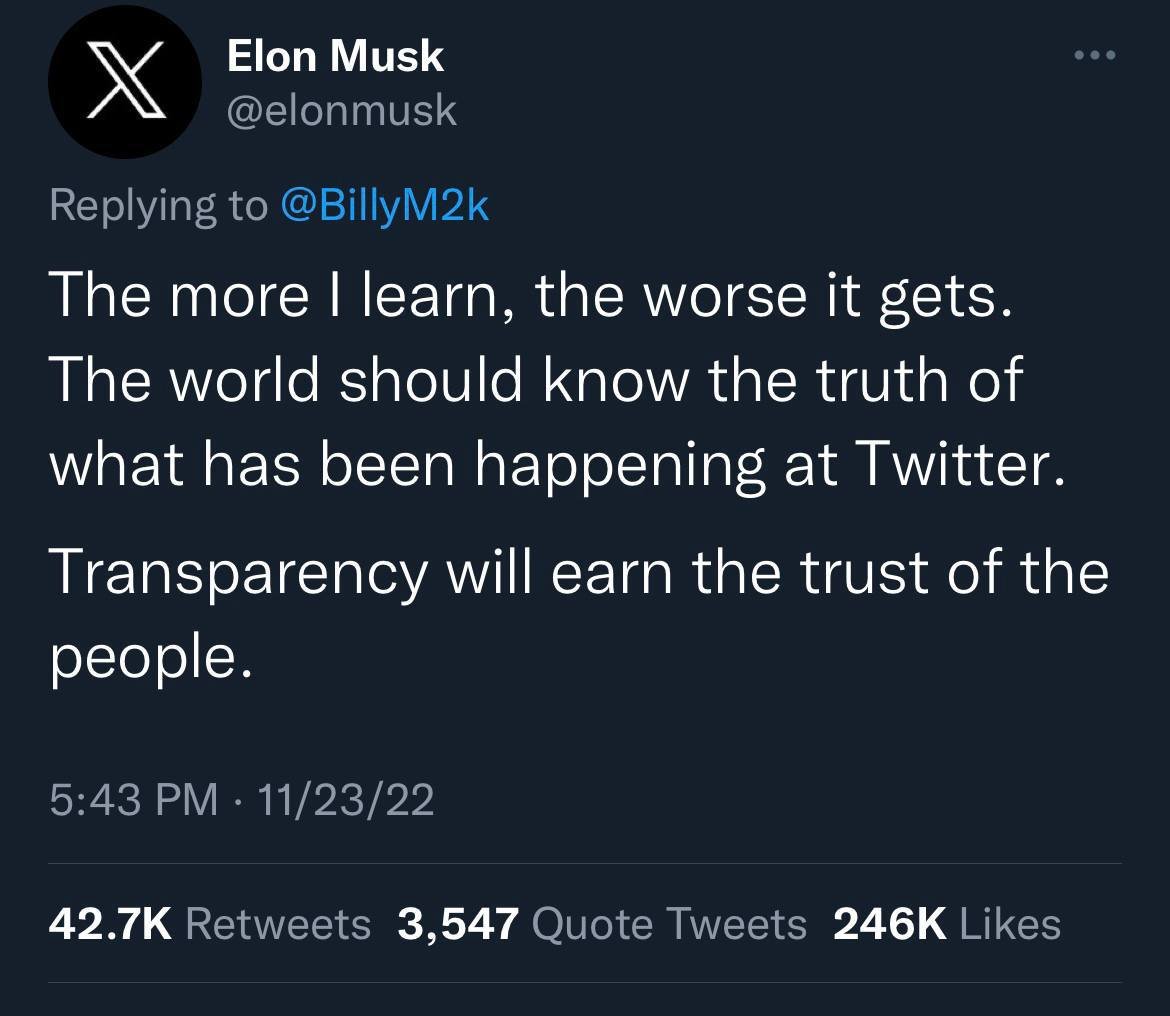Click the 'Replying to' label text
The image size is (1170, 1016).
point(158,205)
